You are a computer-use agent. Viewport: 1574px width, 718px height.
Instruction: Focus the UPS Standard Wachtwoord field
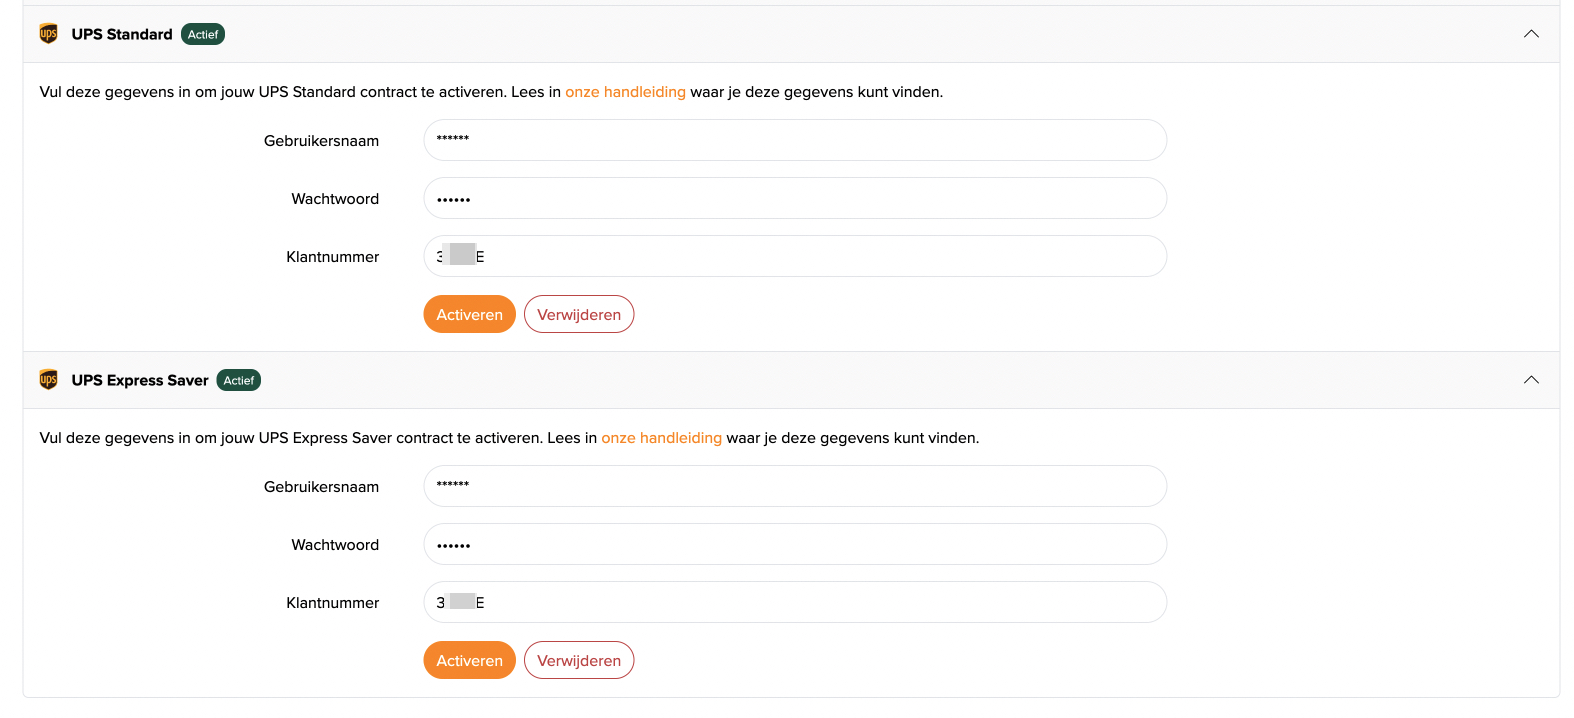(x=795, y=198)
